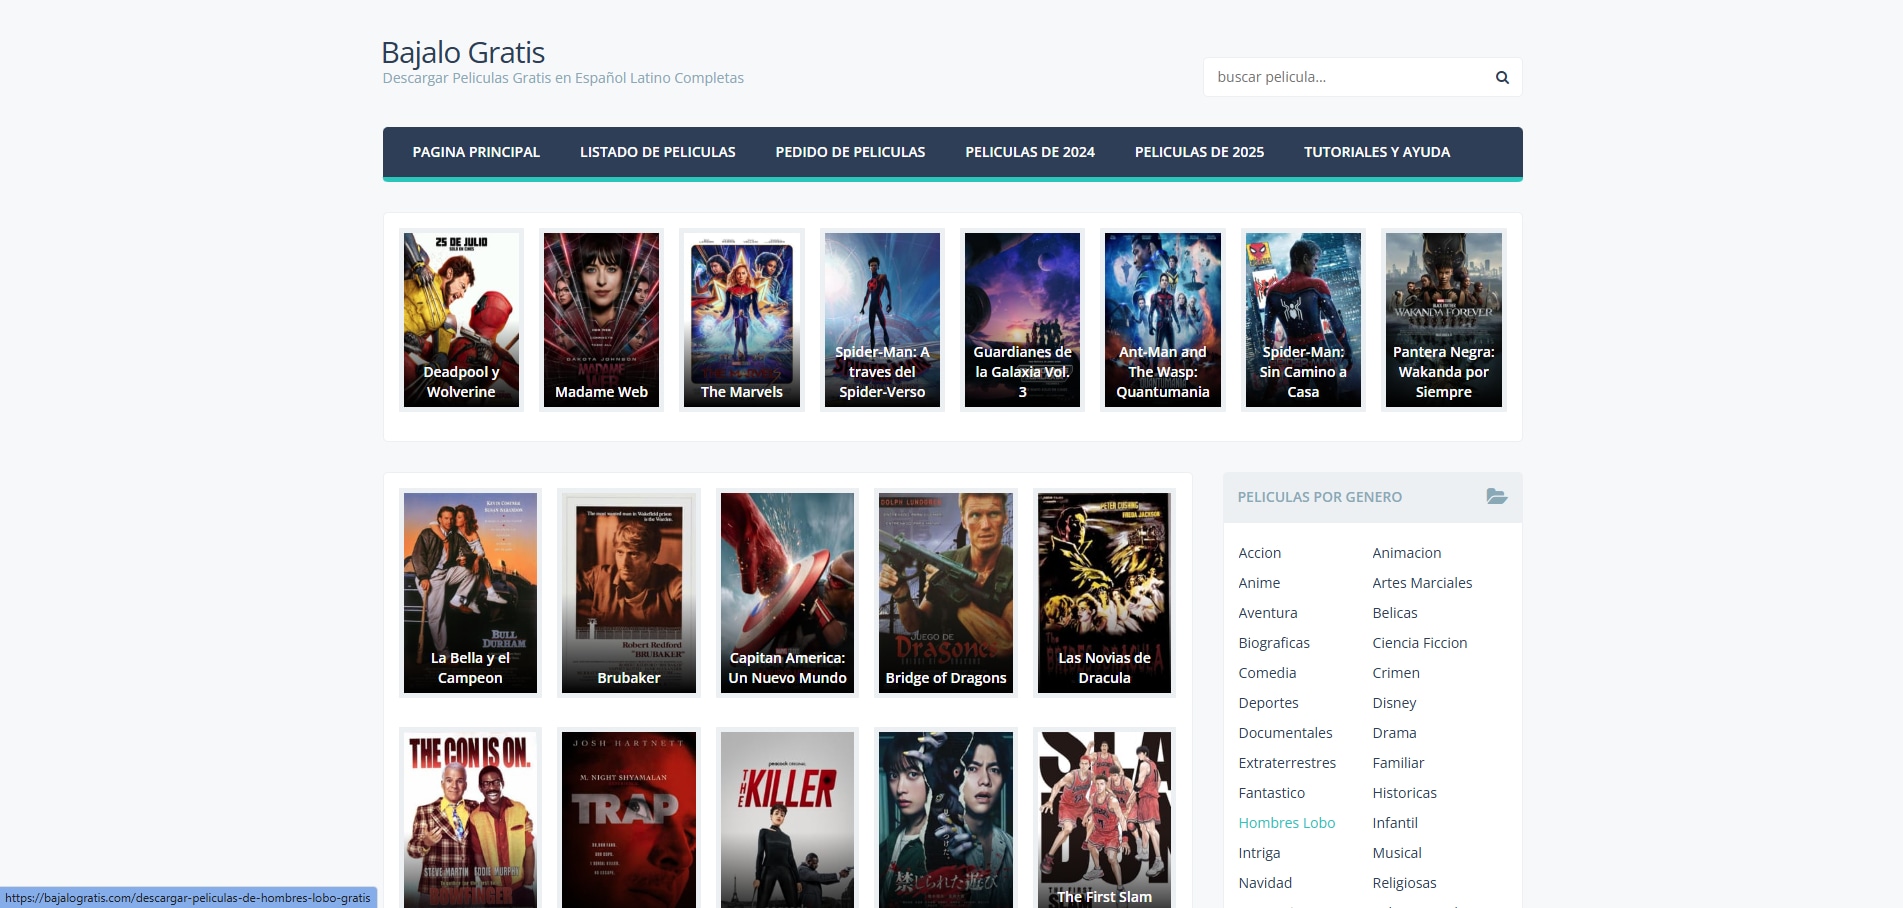Select the Ciencia Ficcion genre link

click(x=1419, y=643)
